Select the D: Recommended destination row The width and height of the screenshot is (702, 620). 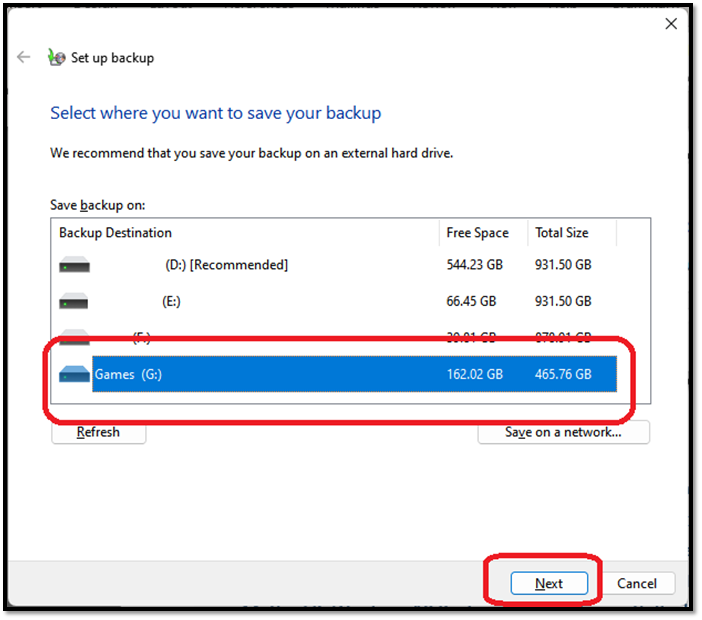(x=338, y=265)
